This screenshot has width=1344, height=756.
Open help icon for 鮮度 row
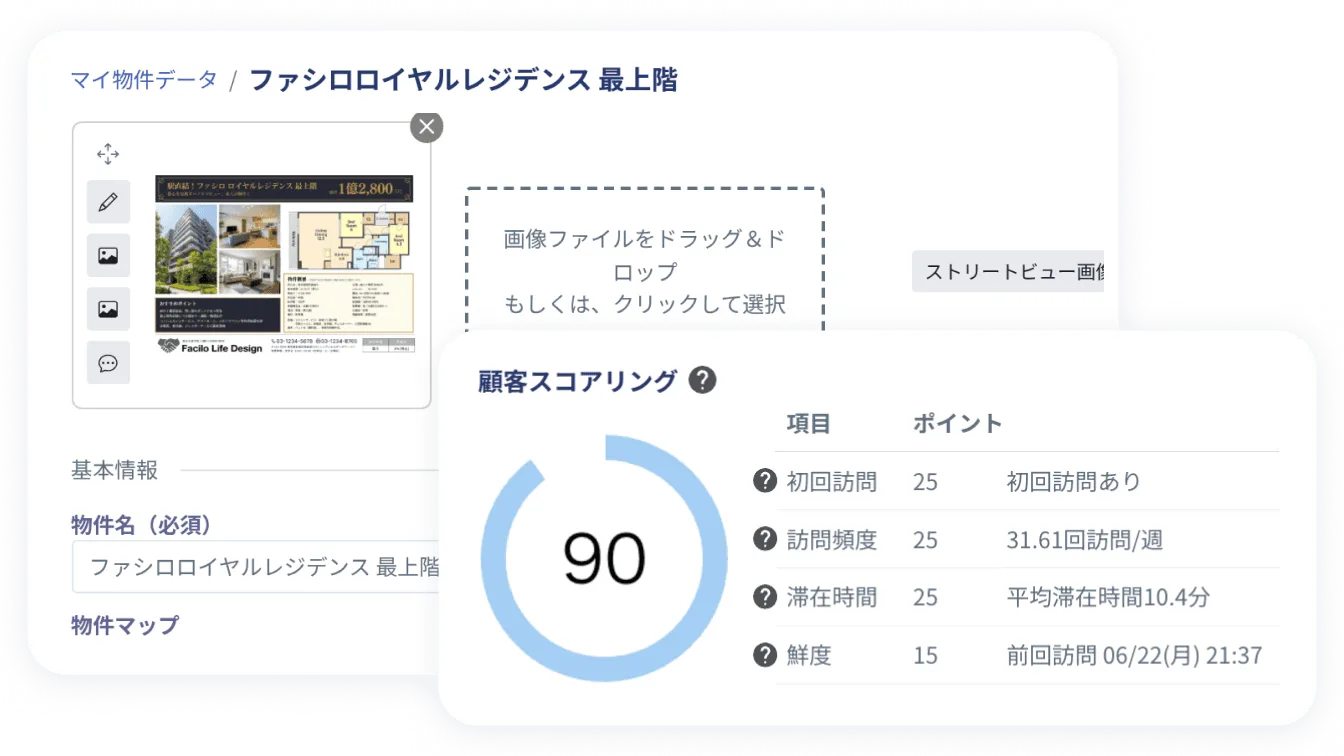pyautogui.click(x=765, y=655)
